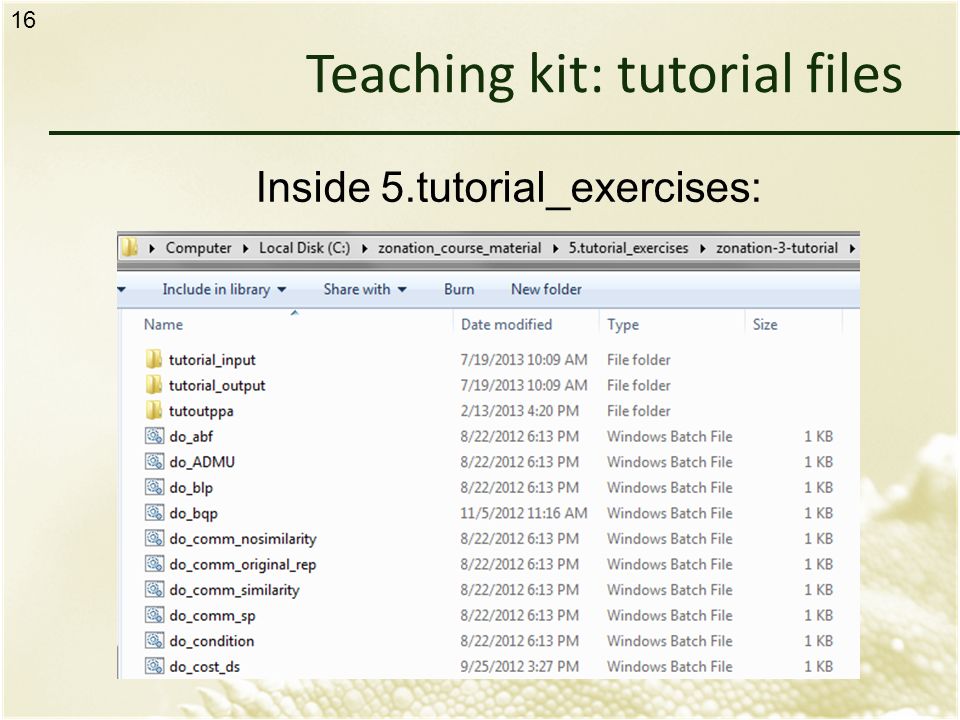Click the tutorial_input folder icon
Image resolution: width=960 pixels, height=720 pixels.
[x=154, y=359]
